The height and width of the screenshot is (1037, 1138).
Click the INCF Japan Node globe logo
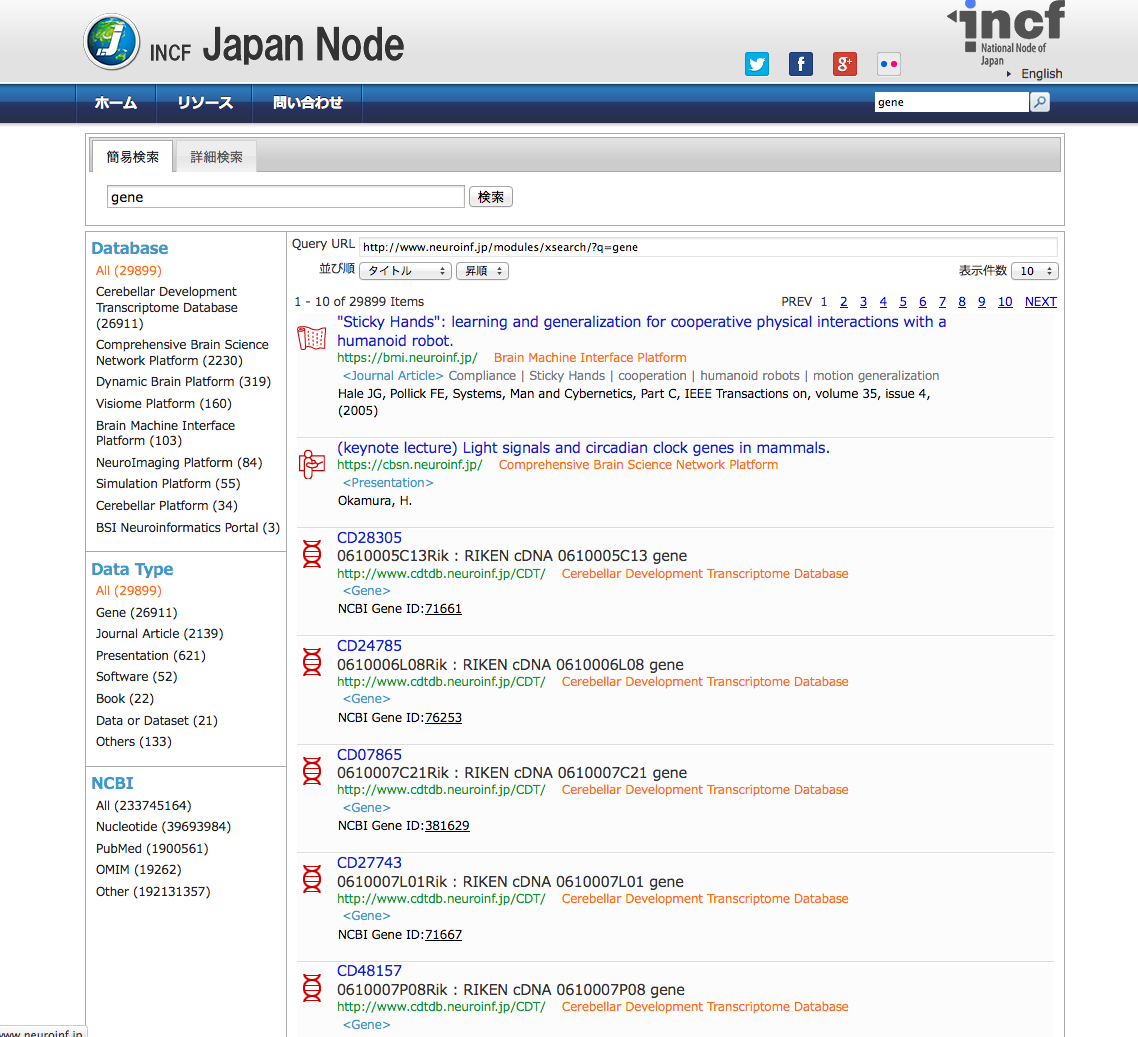tap(112, 42)
